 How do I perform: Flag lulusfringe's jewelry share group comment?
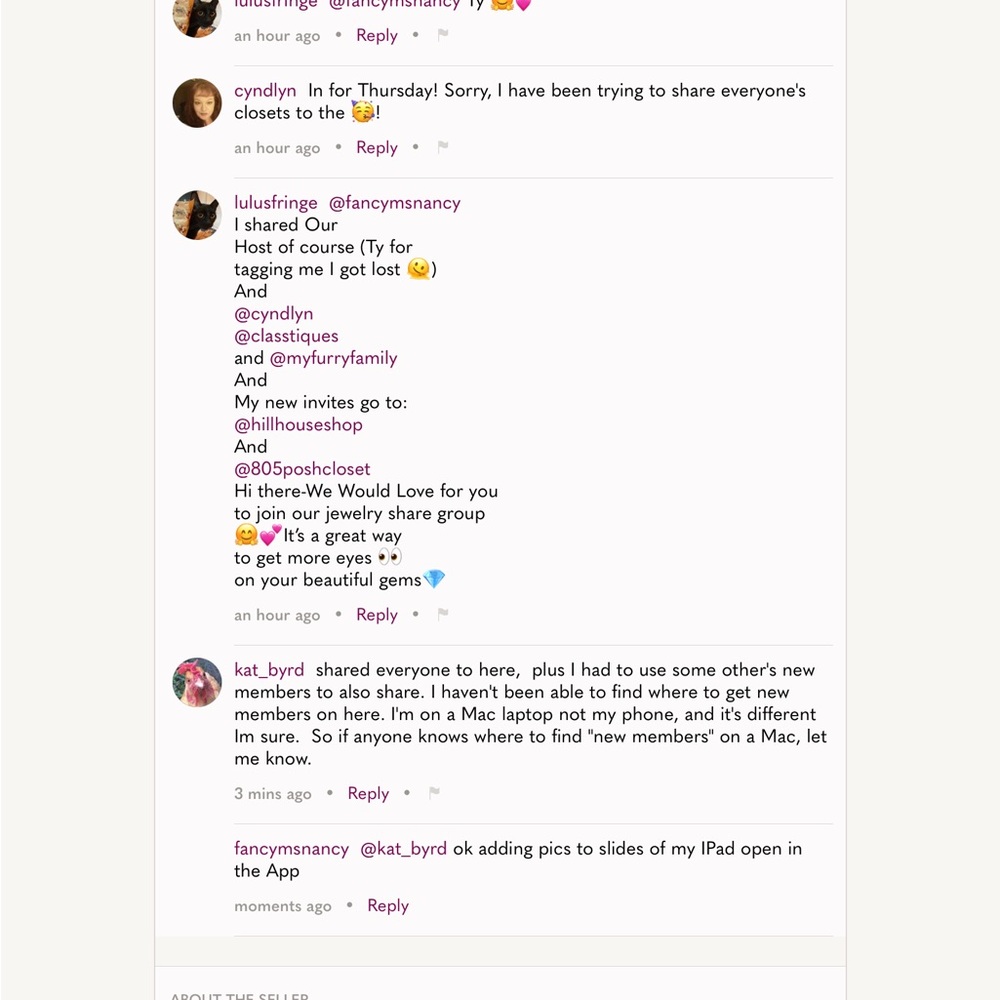tap(443, 614)
